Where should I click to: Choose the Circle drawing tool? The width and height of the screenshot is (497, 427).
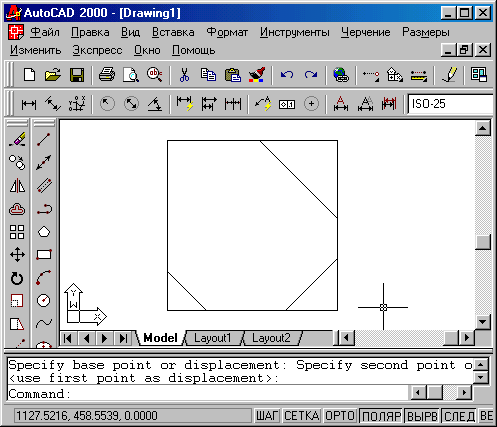pos(44,301)
